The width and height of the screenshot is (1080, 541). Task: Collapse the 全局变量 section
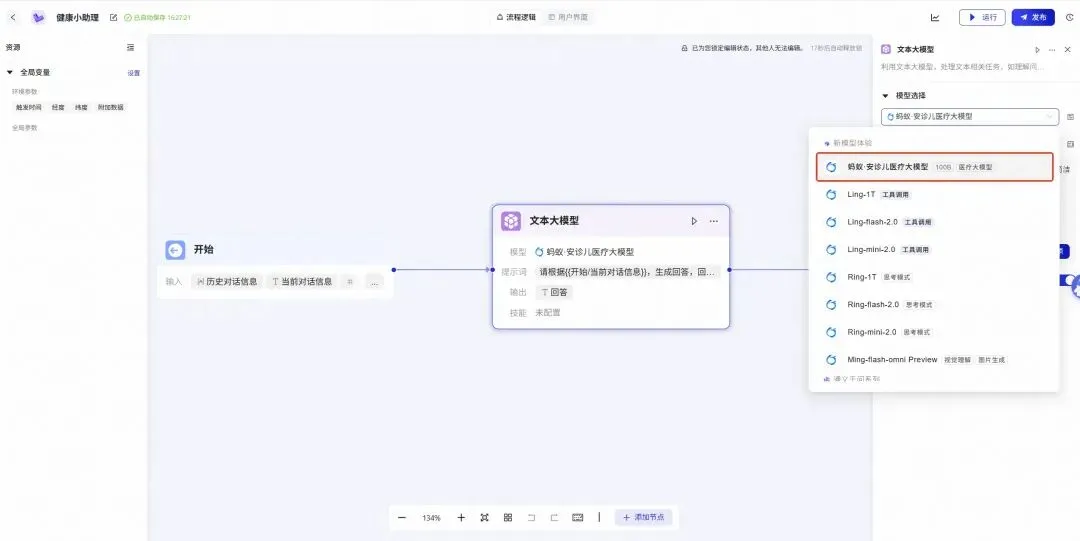pos(10,72)
